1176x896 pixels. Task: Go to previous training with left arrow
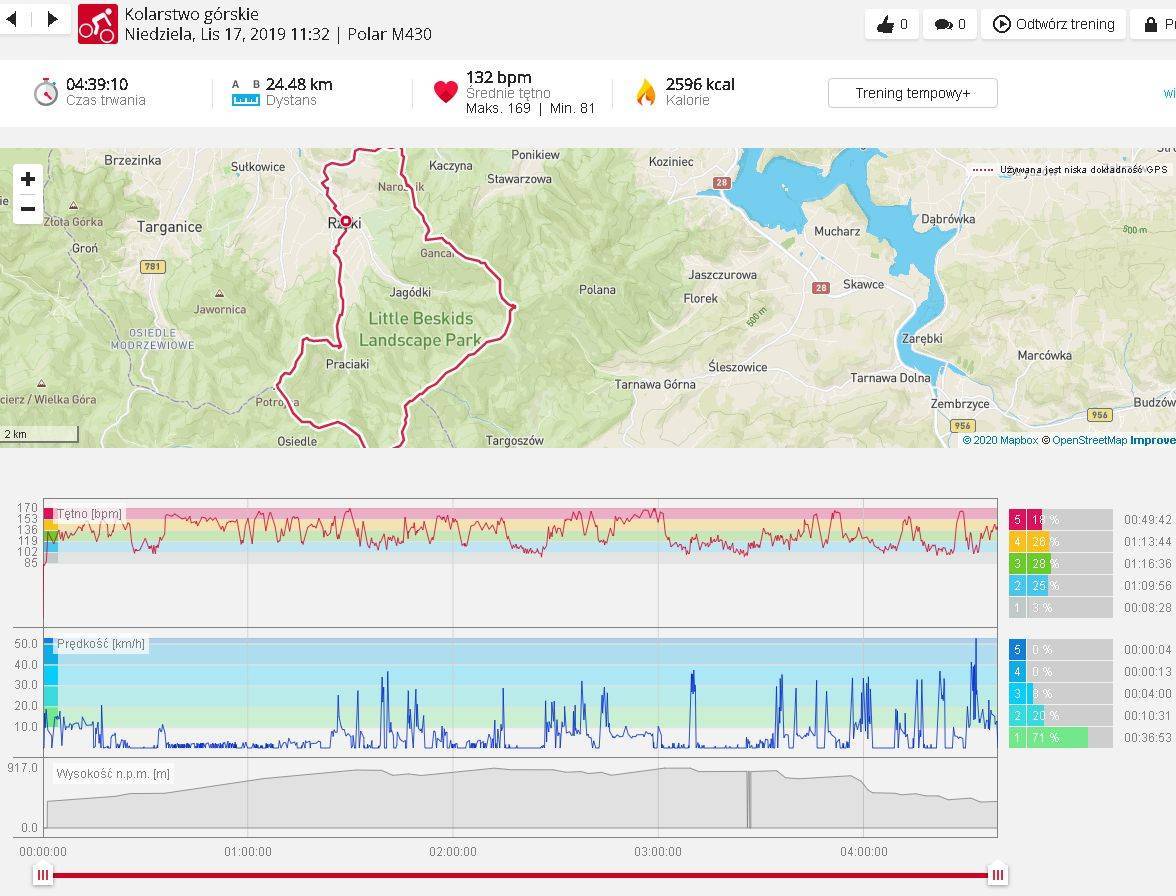(12, 19)
